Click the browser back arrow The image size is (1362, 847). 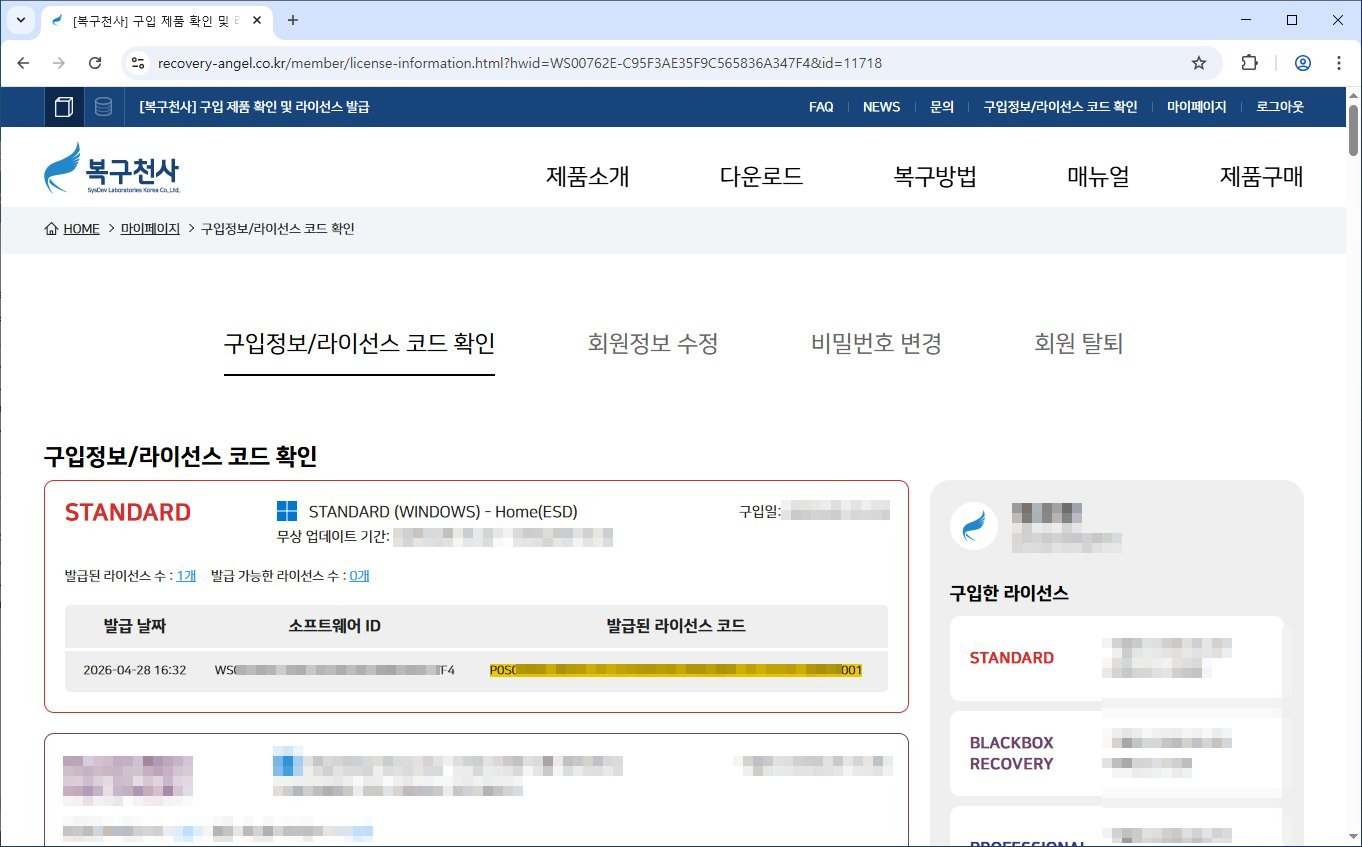point(23,63)
